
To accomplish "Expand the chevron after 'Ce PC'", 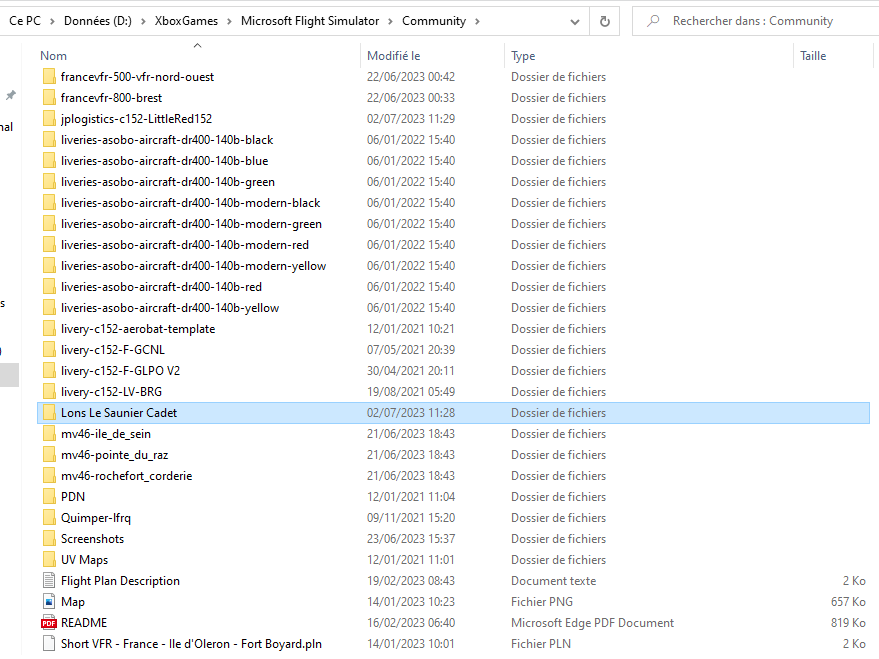I will coord(52,22).
